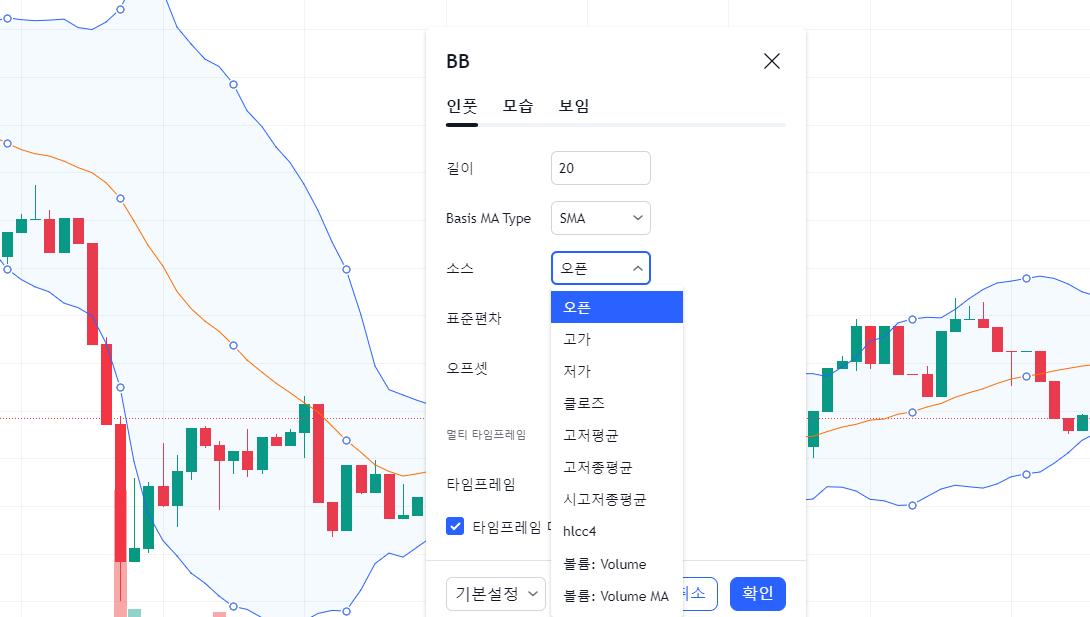This screenshot has height=617, width=1090.
Task: Open the 보임 tab
Action: coord(574,106)
